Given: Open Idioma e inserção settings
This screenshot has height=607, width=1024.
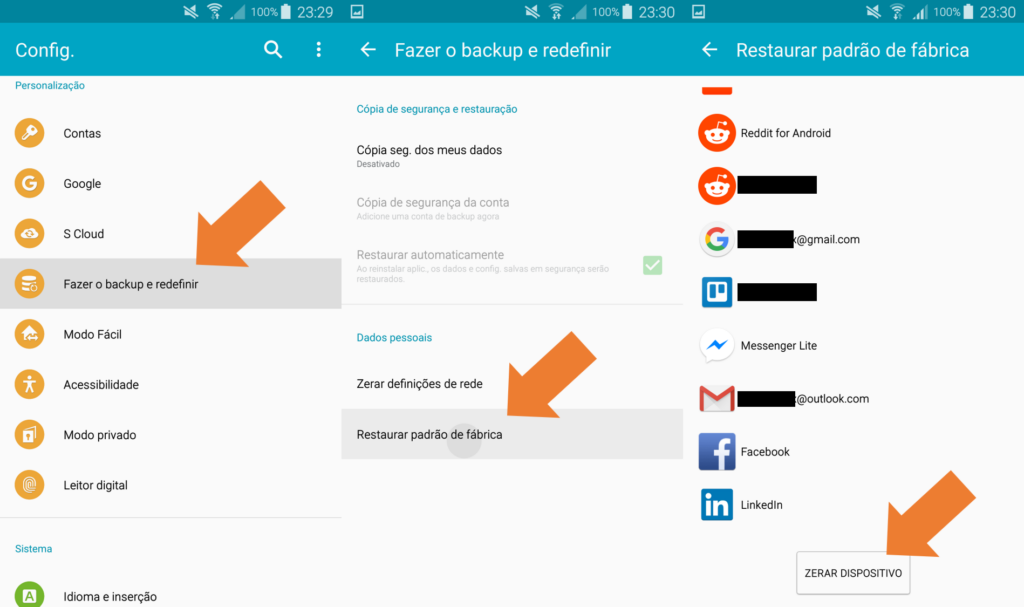Looking at the screenshot, I should point(110,596).
